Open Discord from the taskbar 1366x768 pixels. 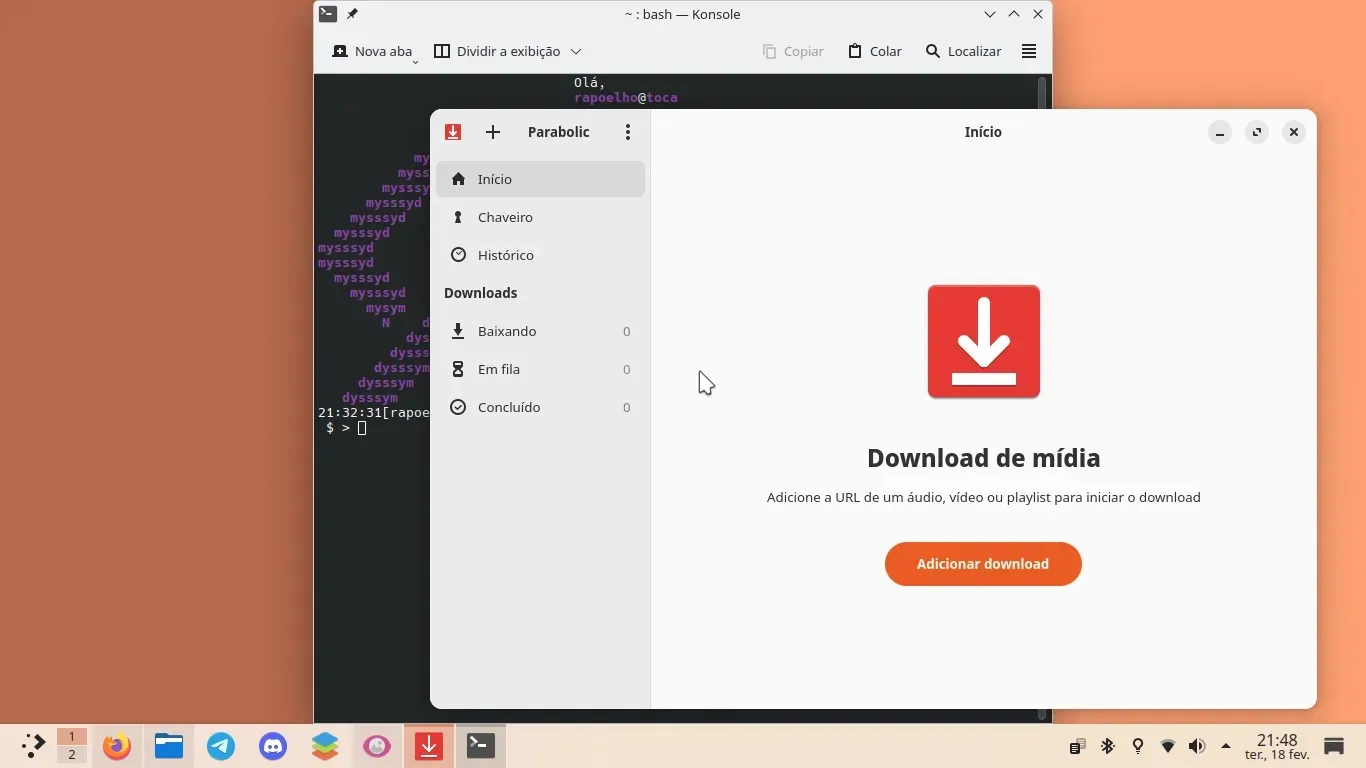[273, 746]
